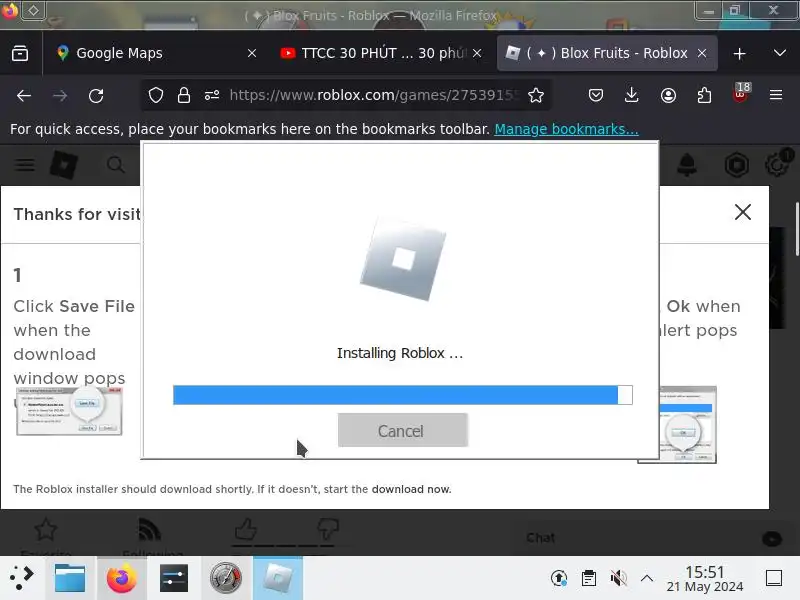Viewport: 800px width, 600px height.
Task: Click the Installing Roblox progress bar
Action: click(403, 395)
